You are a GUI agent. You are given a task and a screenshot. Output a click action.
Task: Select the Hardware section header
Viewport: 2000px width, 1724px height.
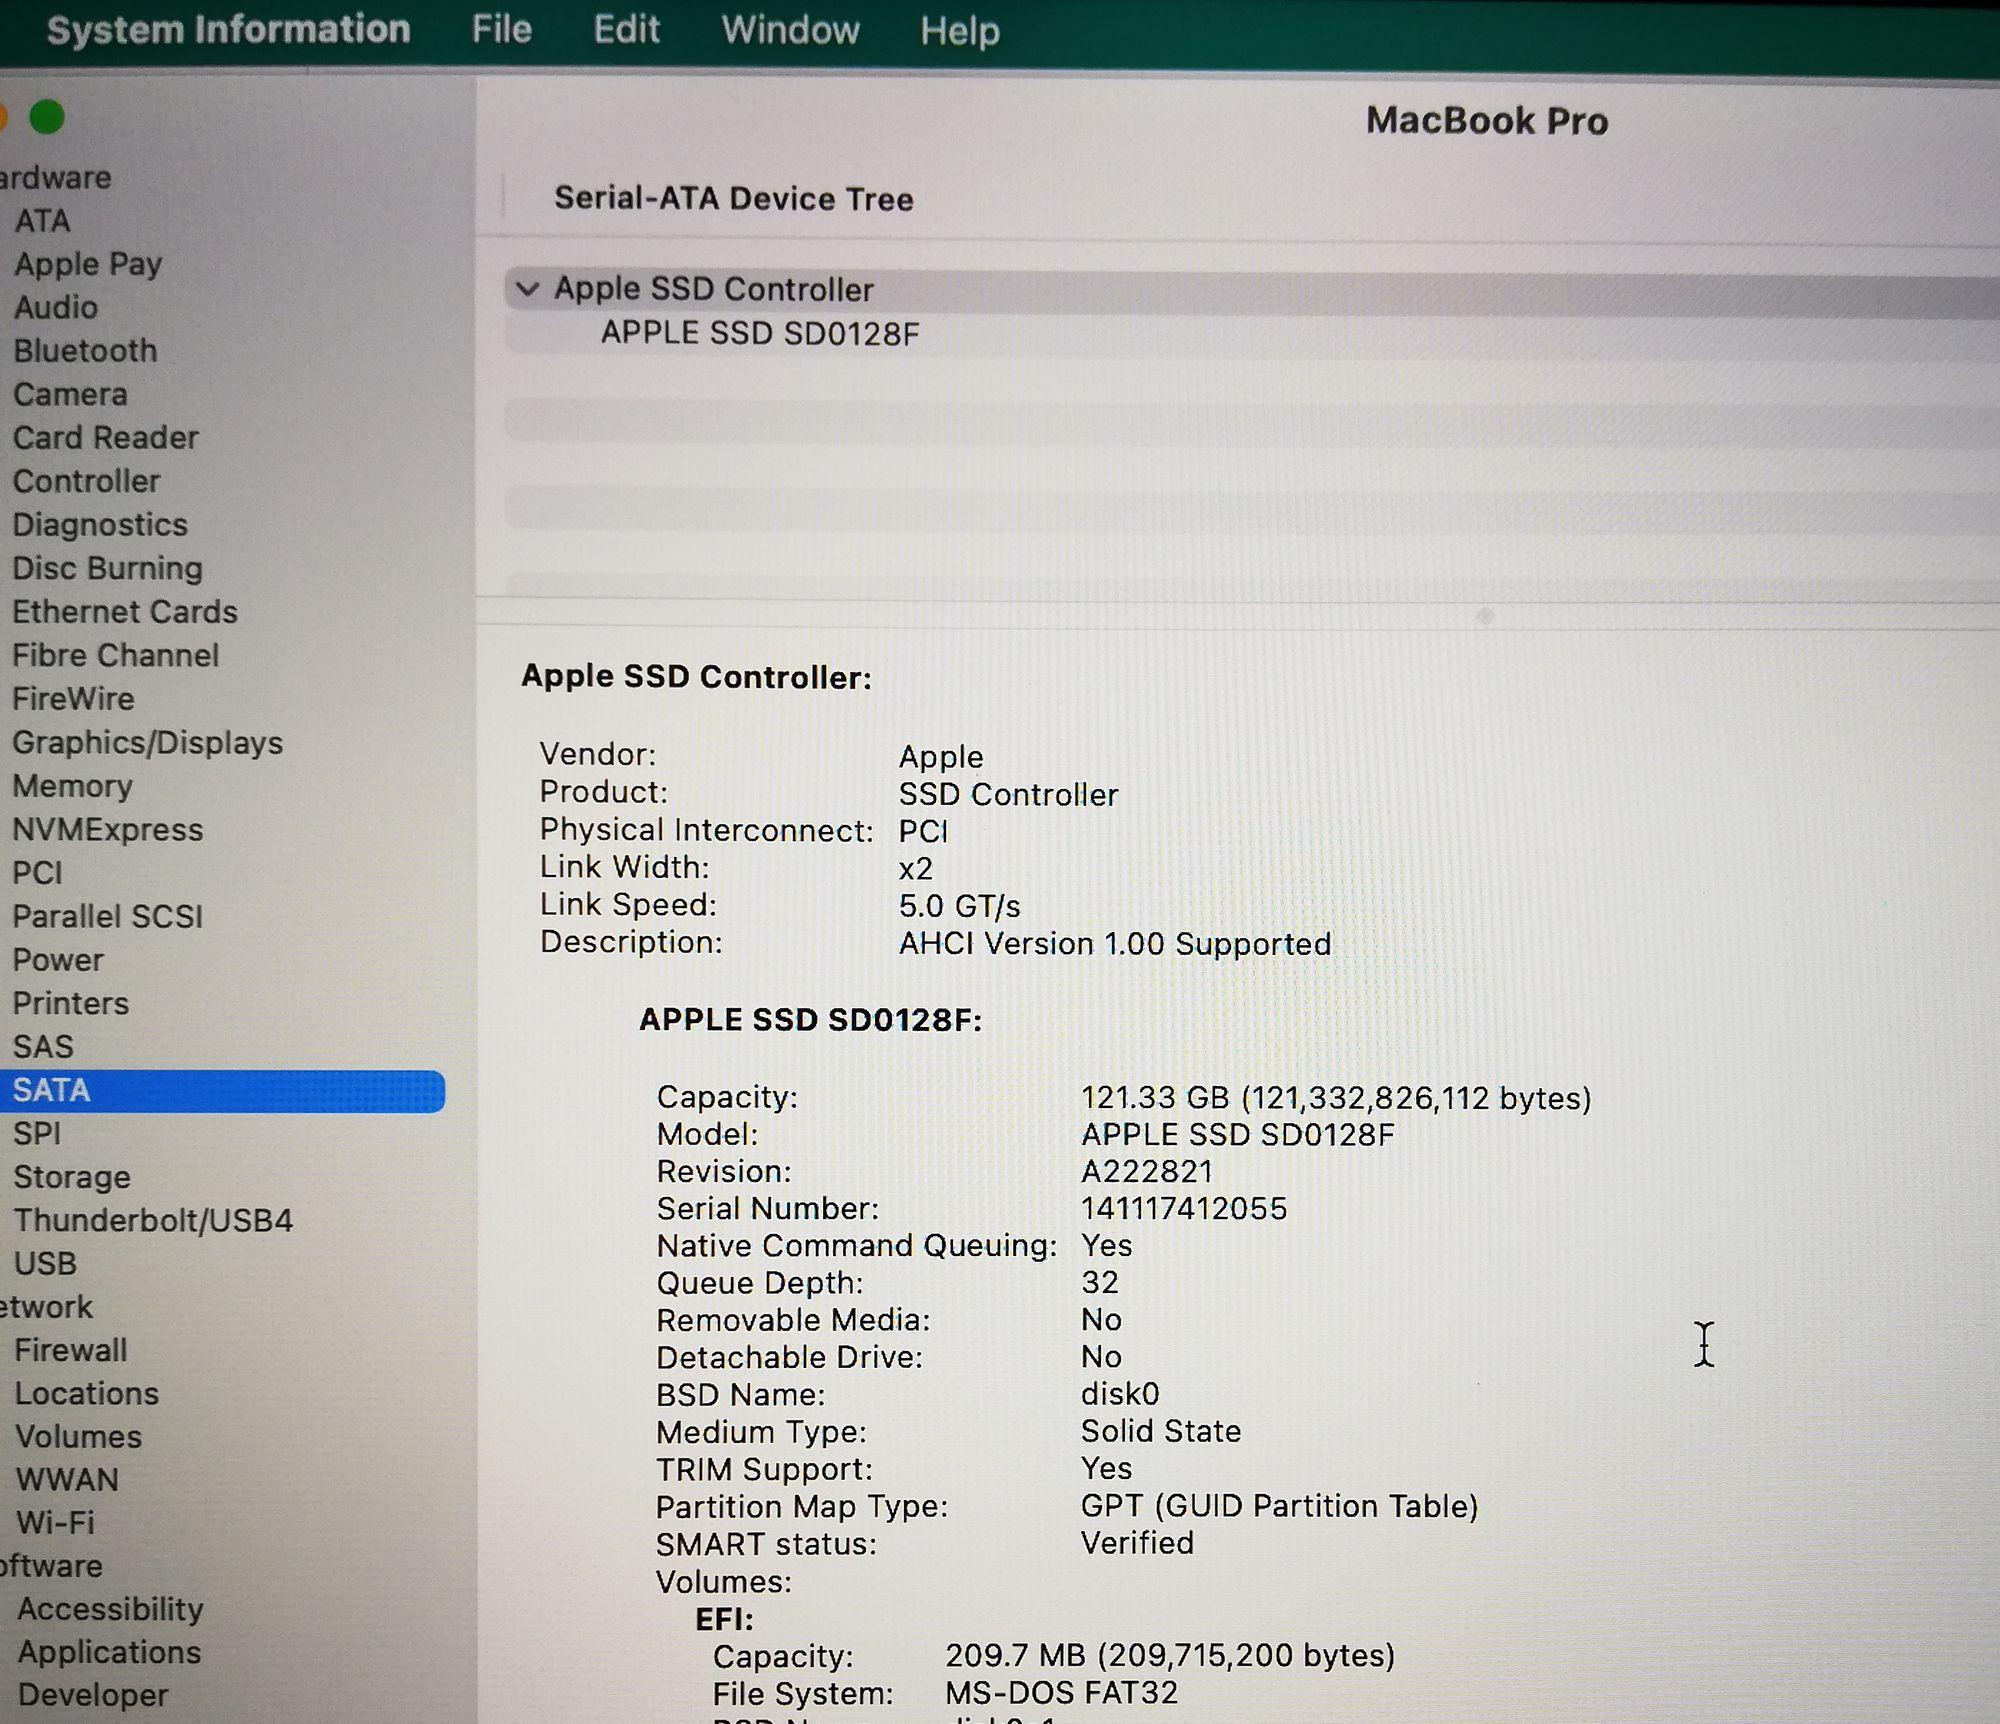[x=55, y=178]
